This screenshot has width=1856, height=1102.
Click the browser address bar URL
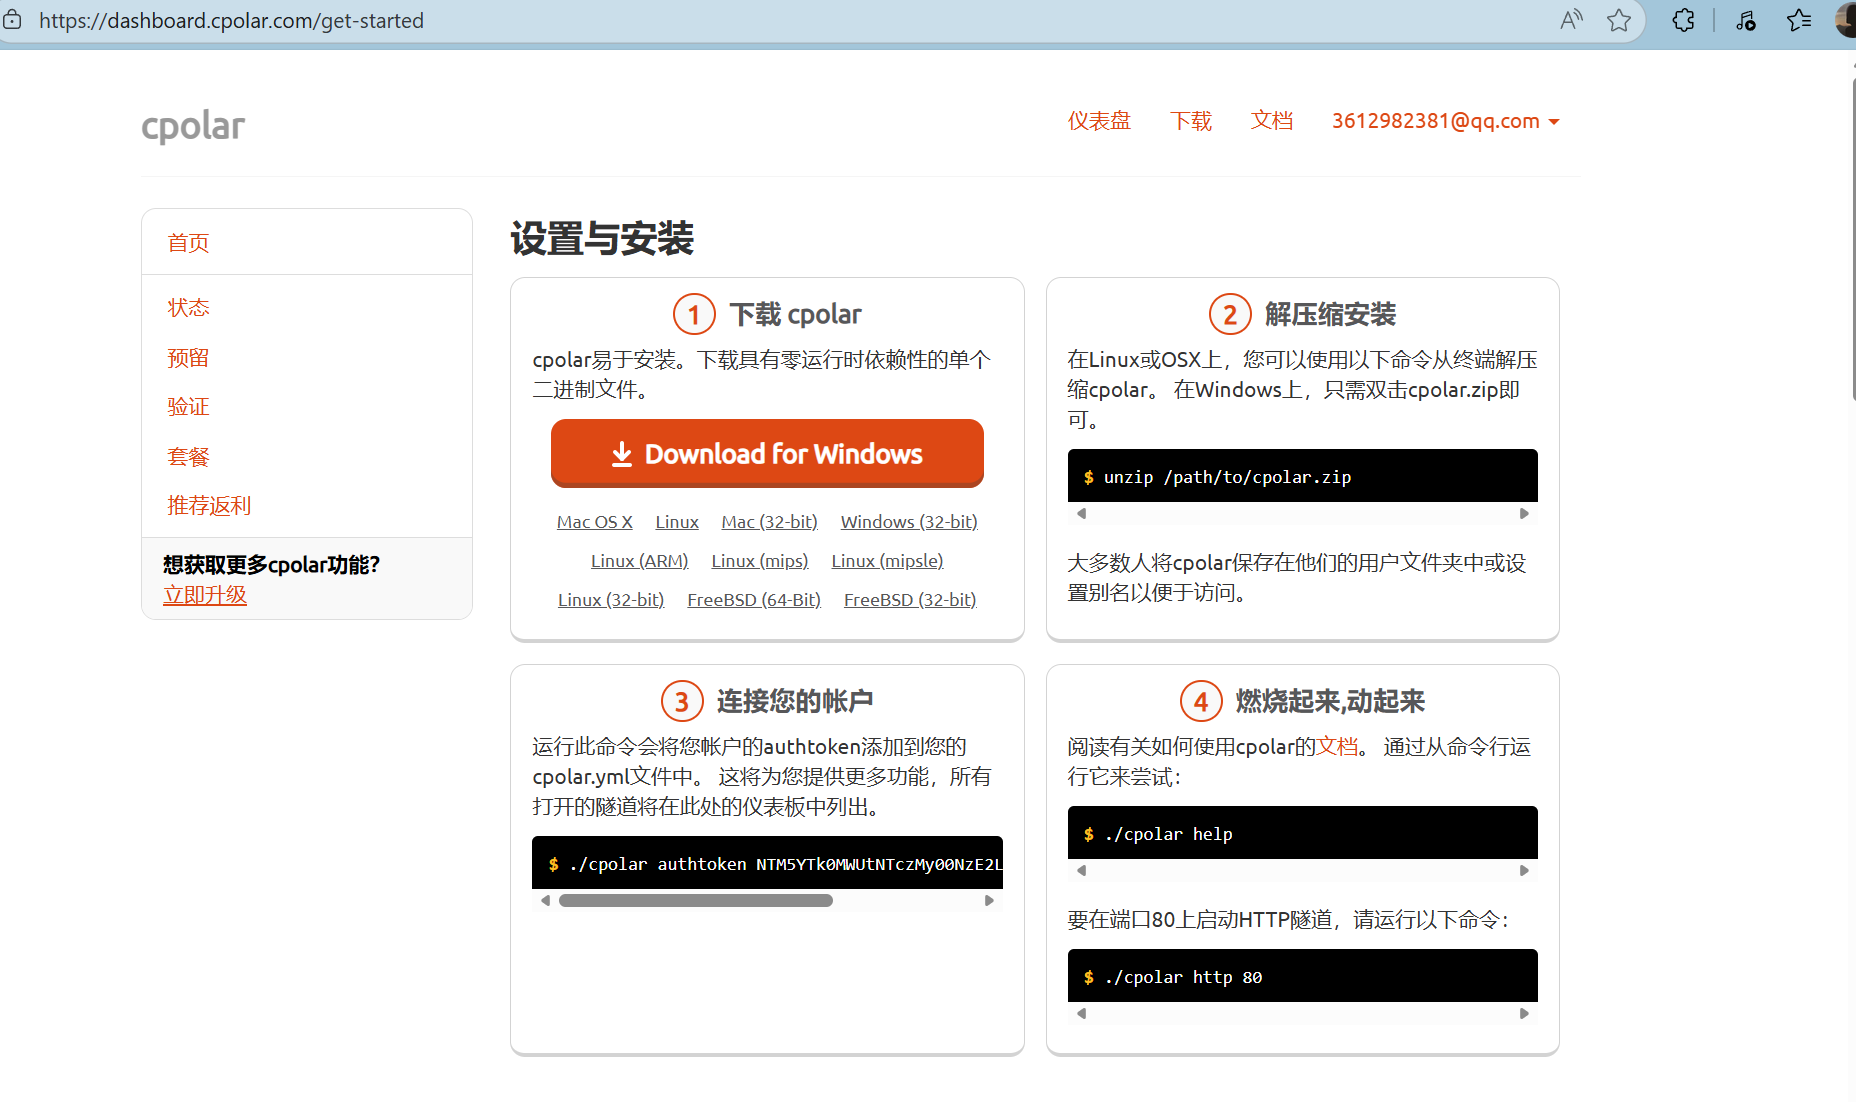tap(231, 20)
